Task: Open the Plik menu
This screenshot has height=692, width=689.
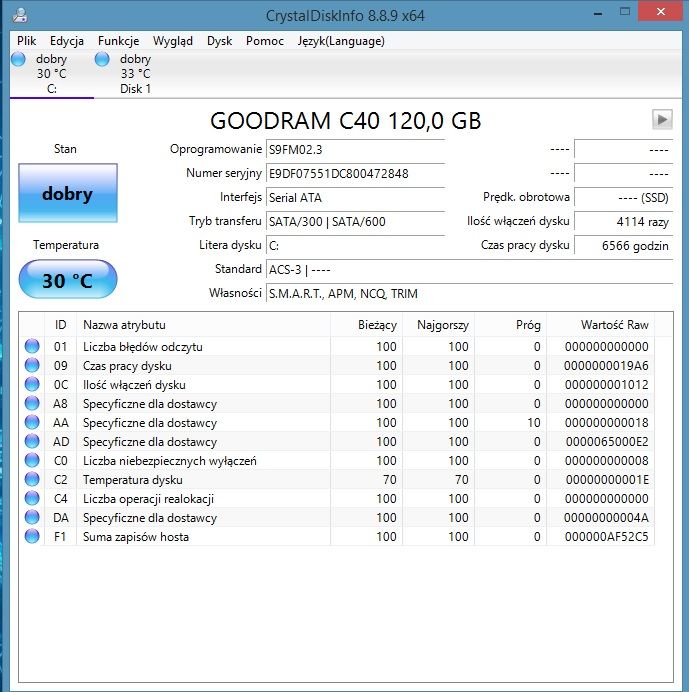Action: [x=26, y=41]
